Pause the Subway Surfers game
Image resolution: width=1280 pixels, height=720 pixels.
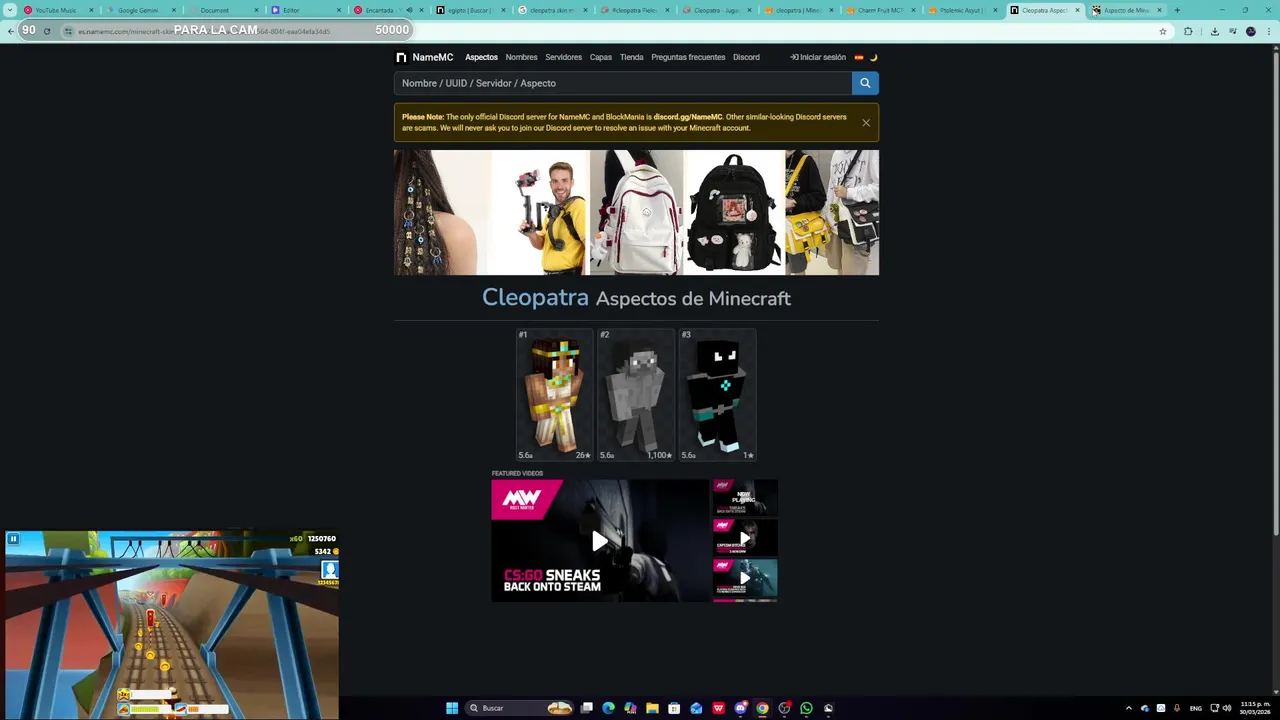(13, 539)
